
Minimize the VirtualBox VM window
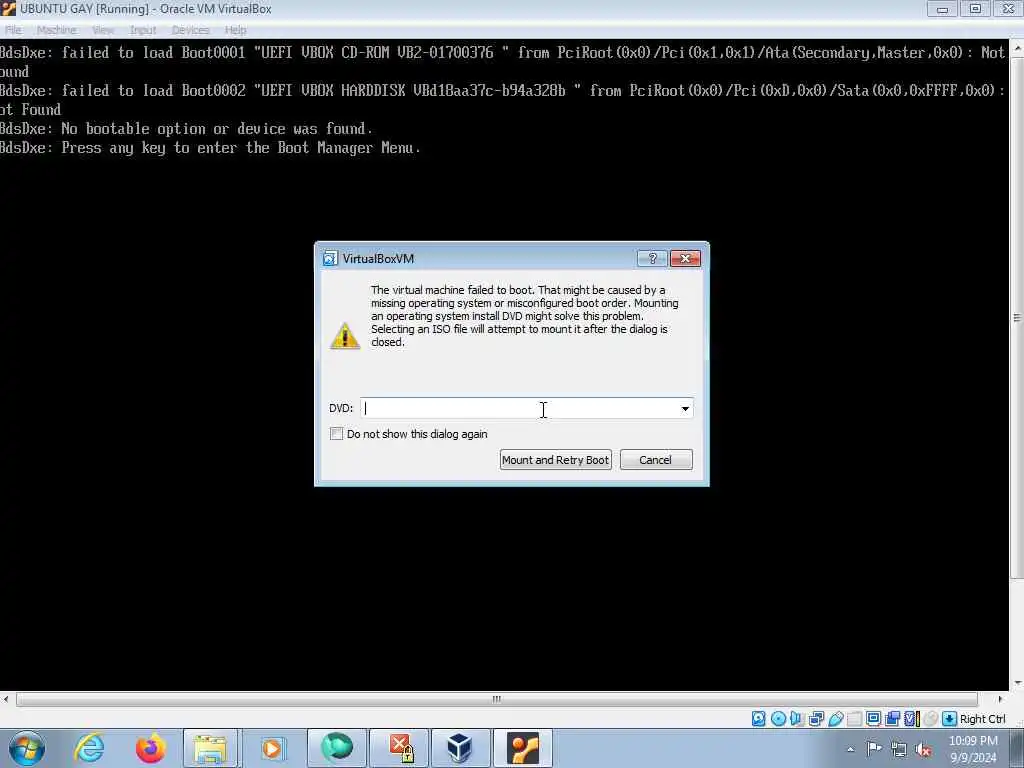click(x=942, y=9)
